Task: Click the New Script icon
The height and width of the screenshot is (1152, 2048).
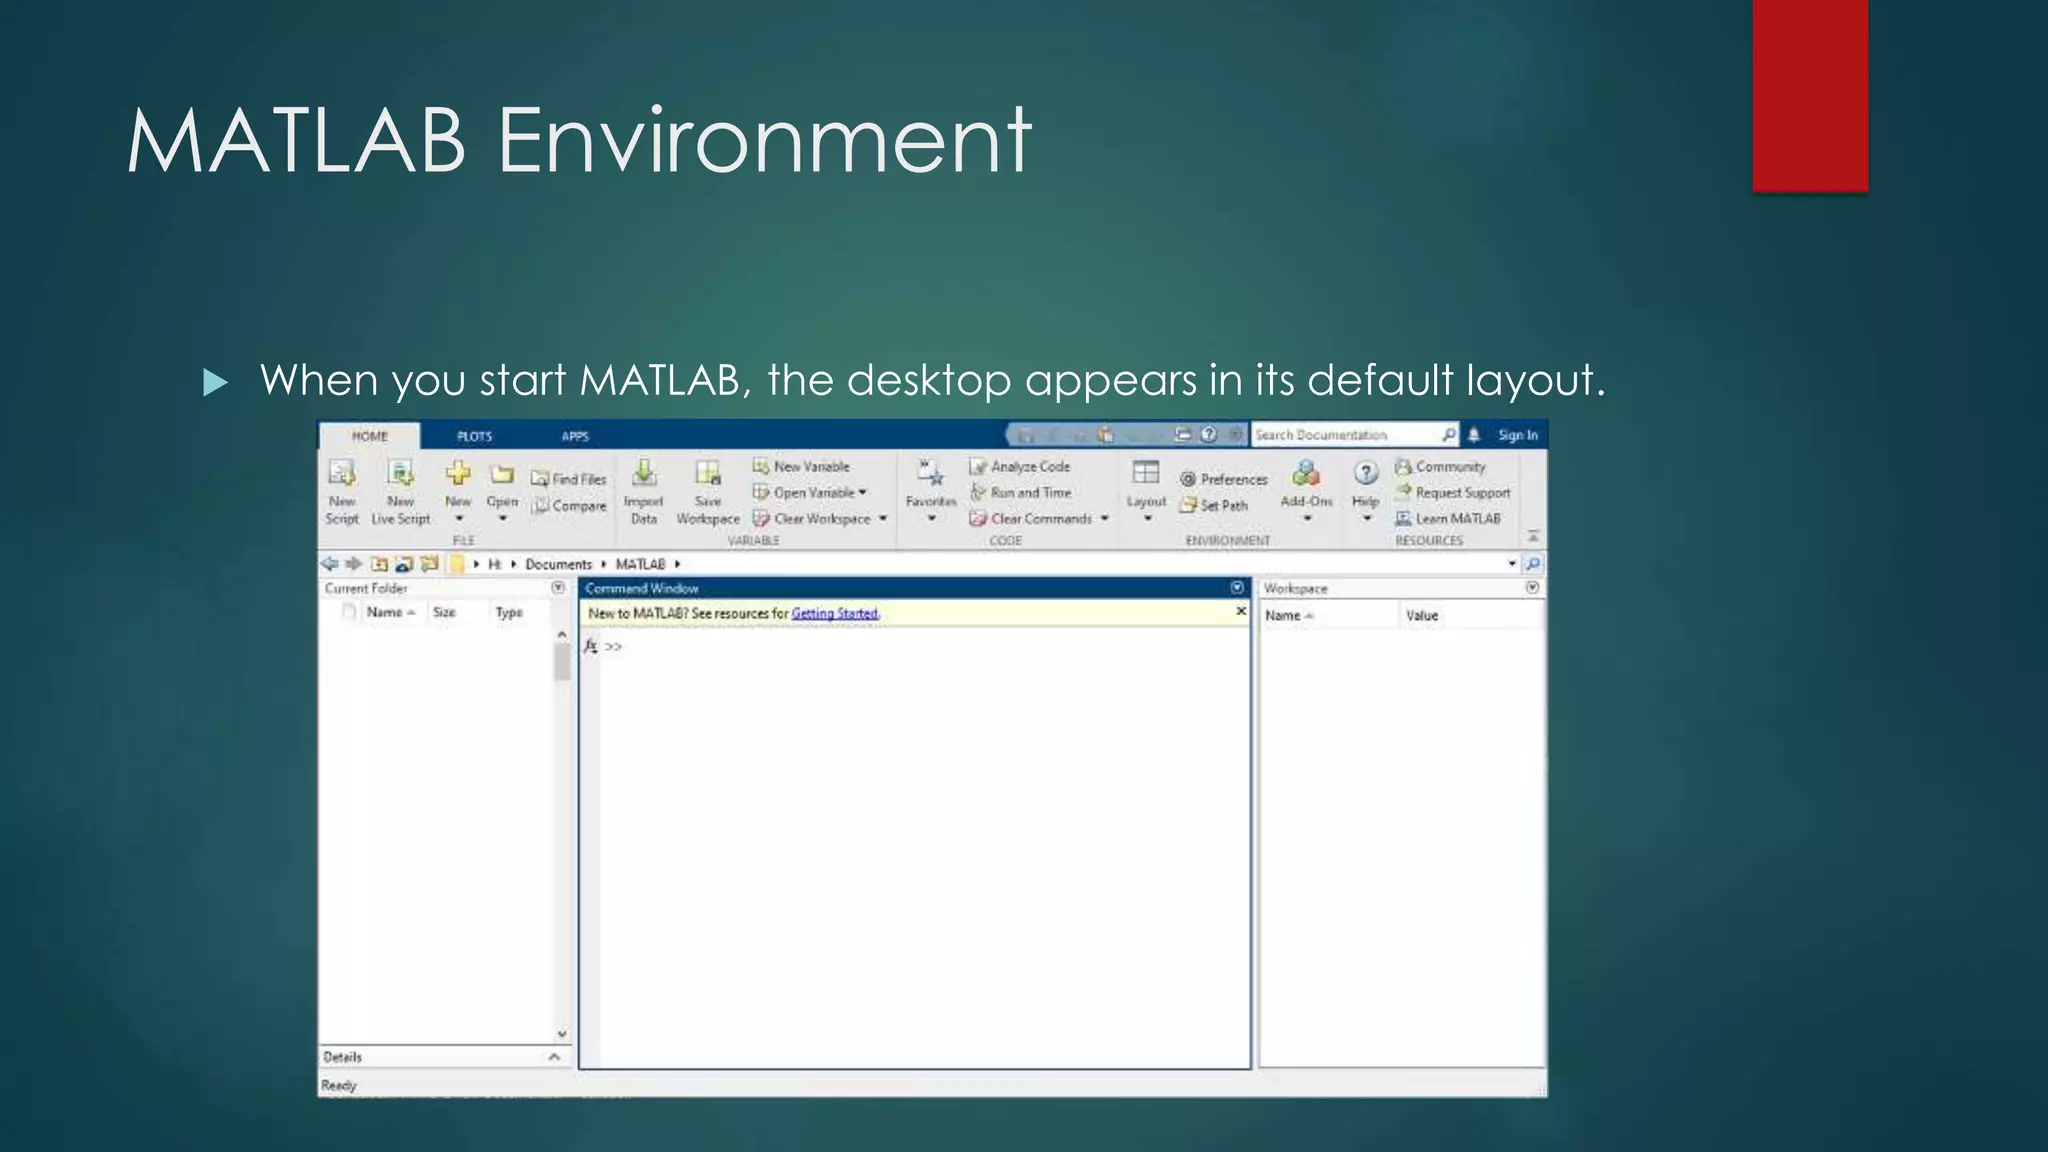Action: pos(342,474)
